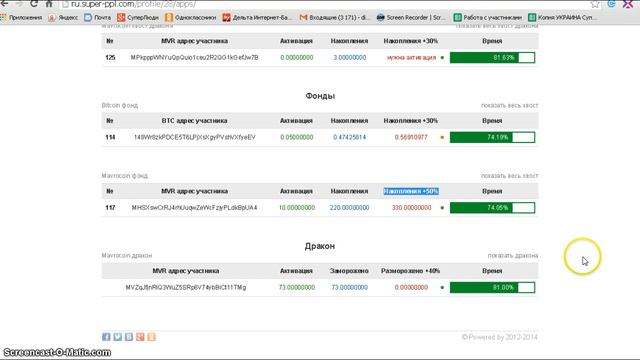Click the 0.56910977 accumulation +30% value
The image size is (640, 360).
tap(411, 137)
